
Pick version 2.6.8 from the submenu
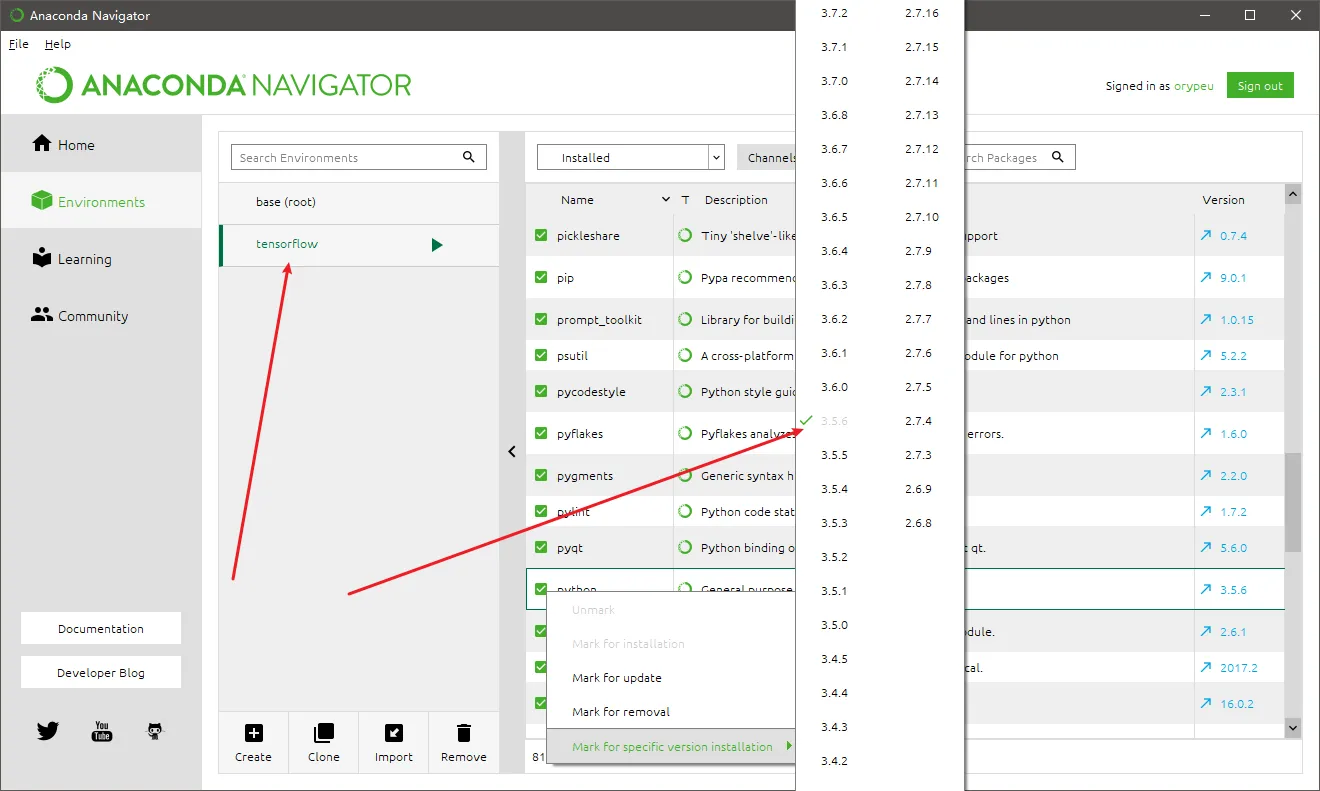(x=918, y=523)
